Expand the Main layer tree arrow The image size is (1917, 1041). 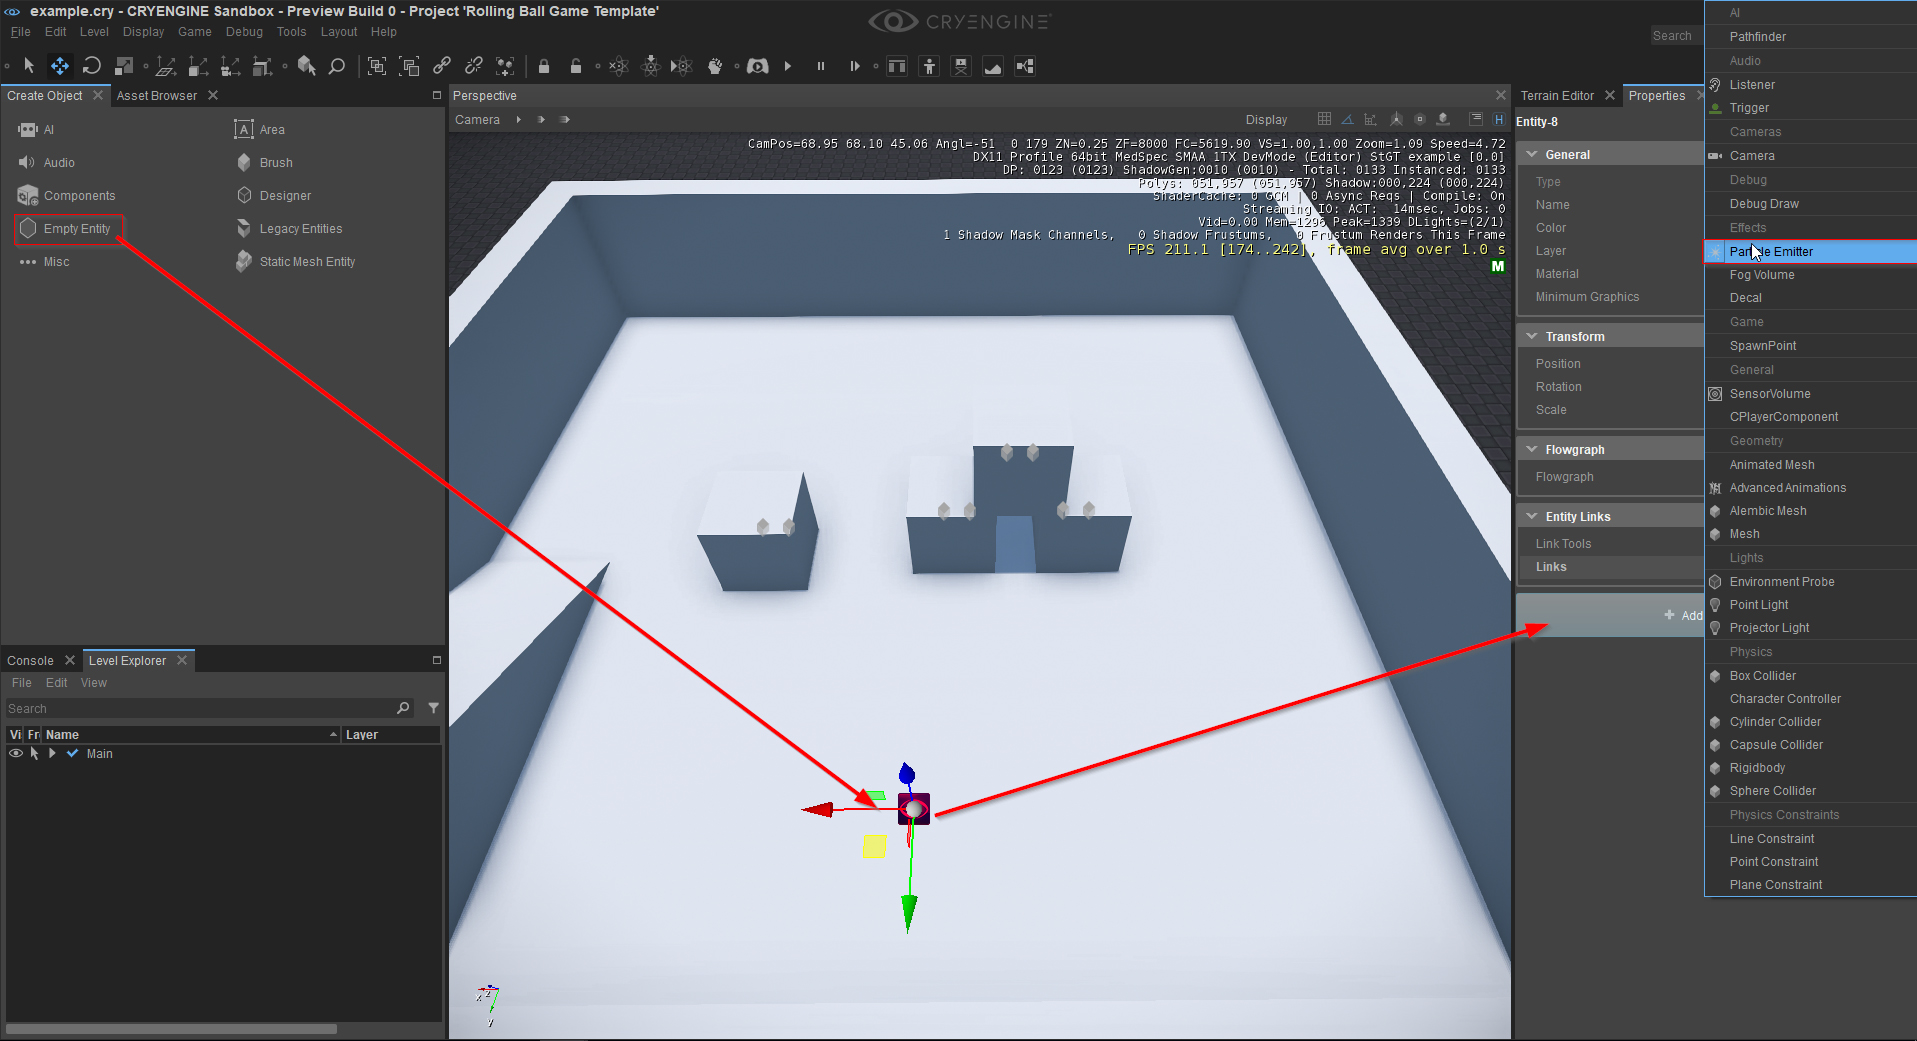[x=52, y=753]
